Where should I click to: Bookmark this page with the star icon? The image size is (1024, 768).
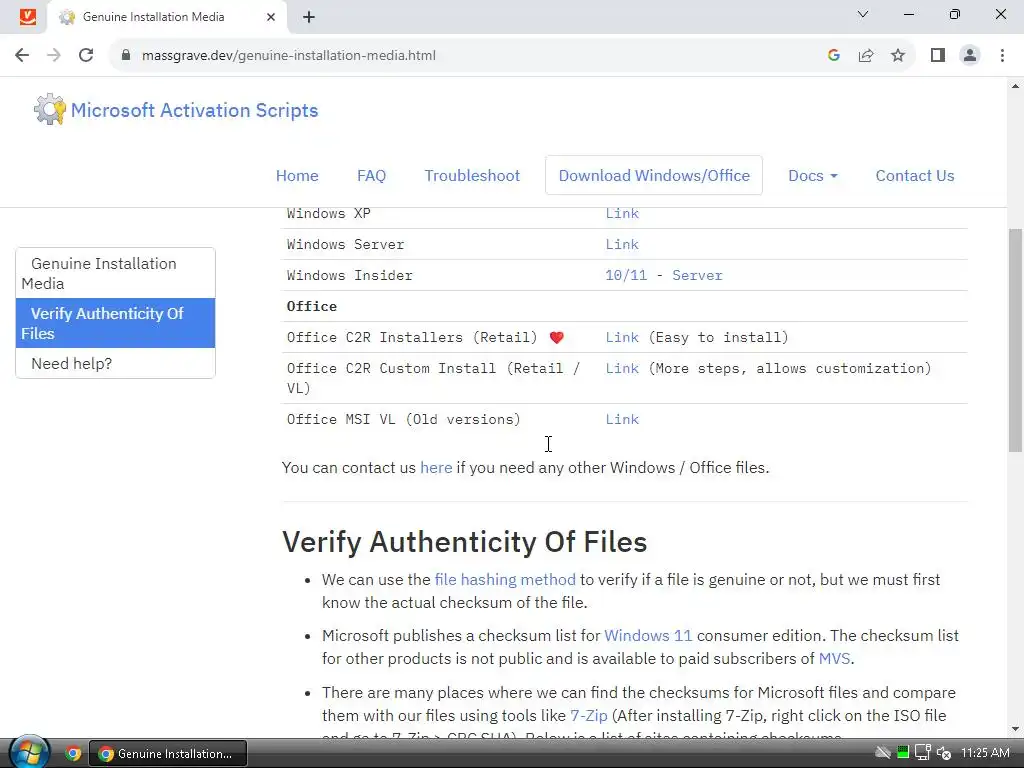(x=898, y=56)
